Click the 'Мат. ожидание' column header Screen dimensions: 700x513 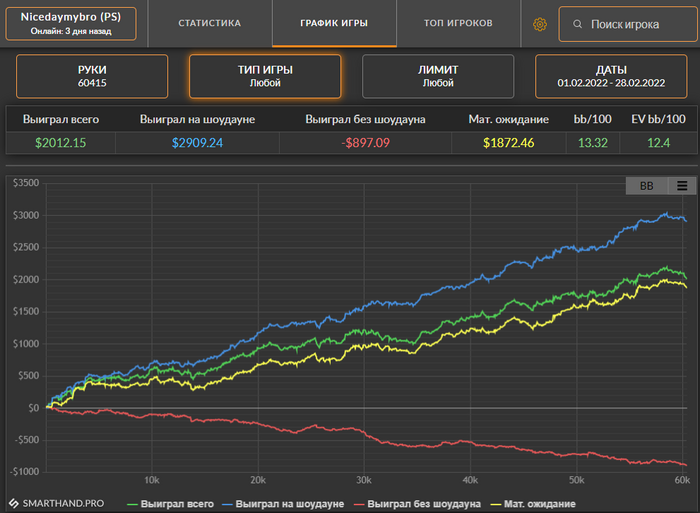click(508, 119)
